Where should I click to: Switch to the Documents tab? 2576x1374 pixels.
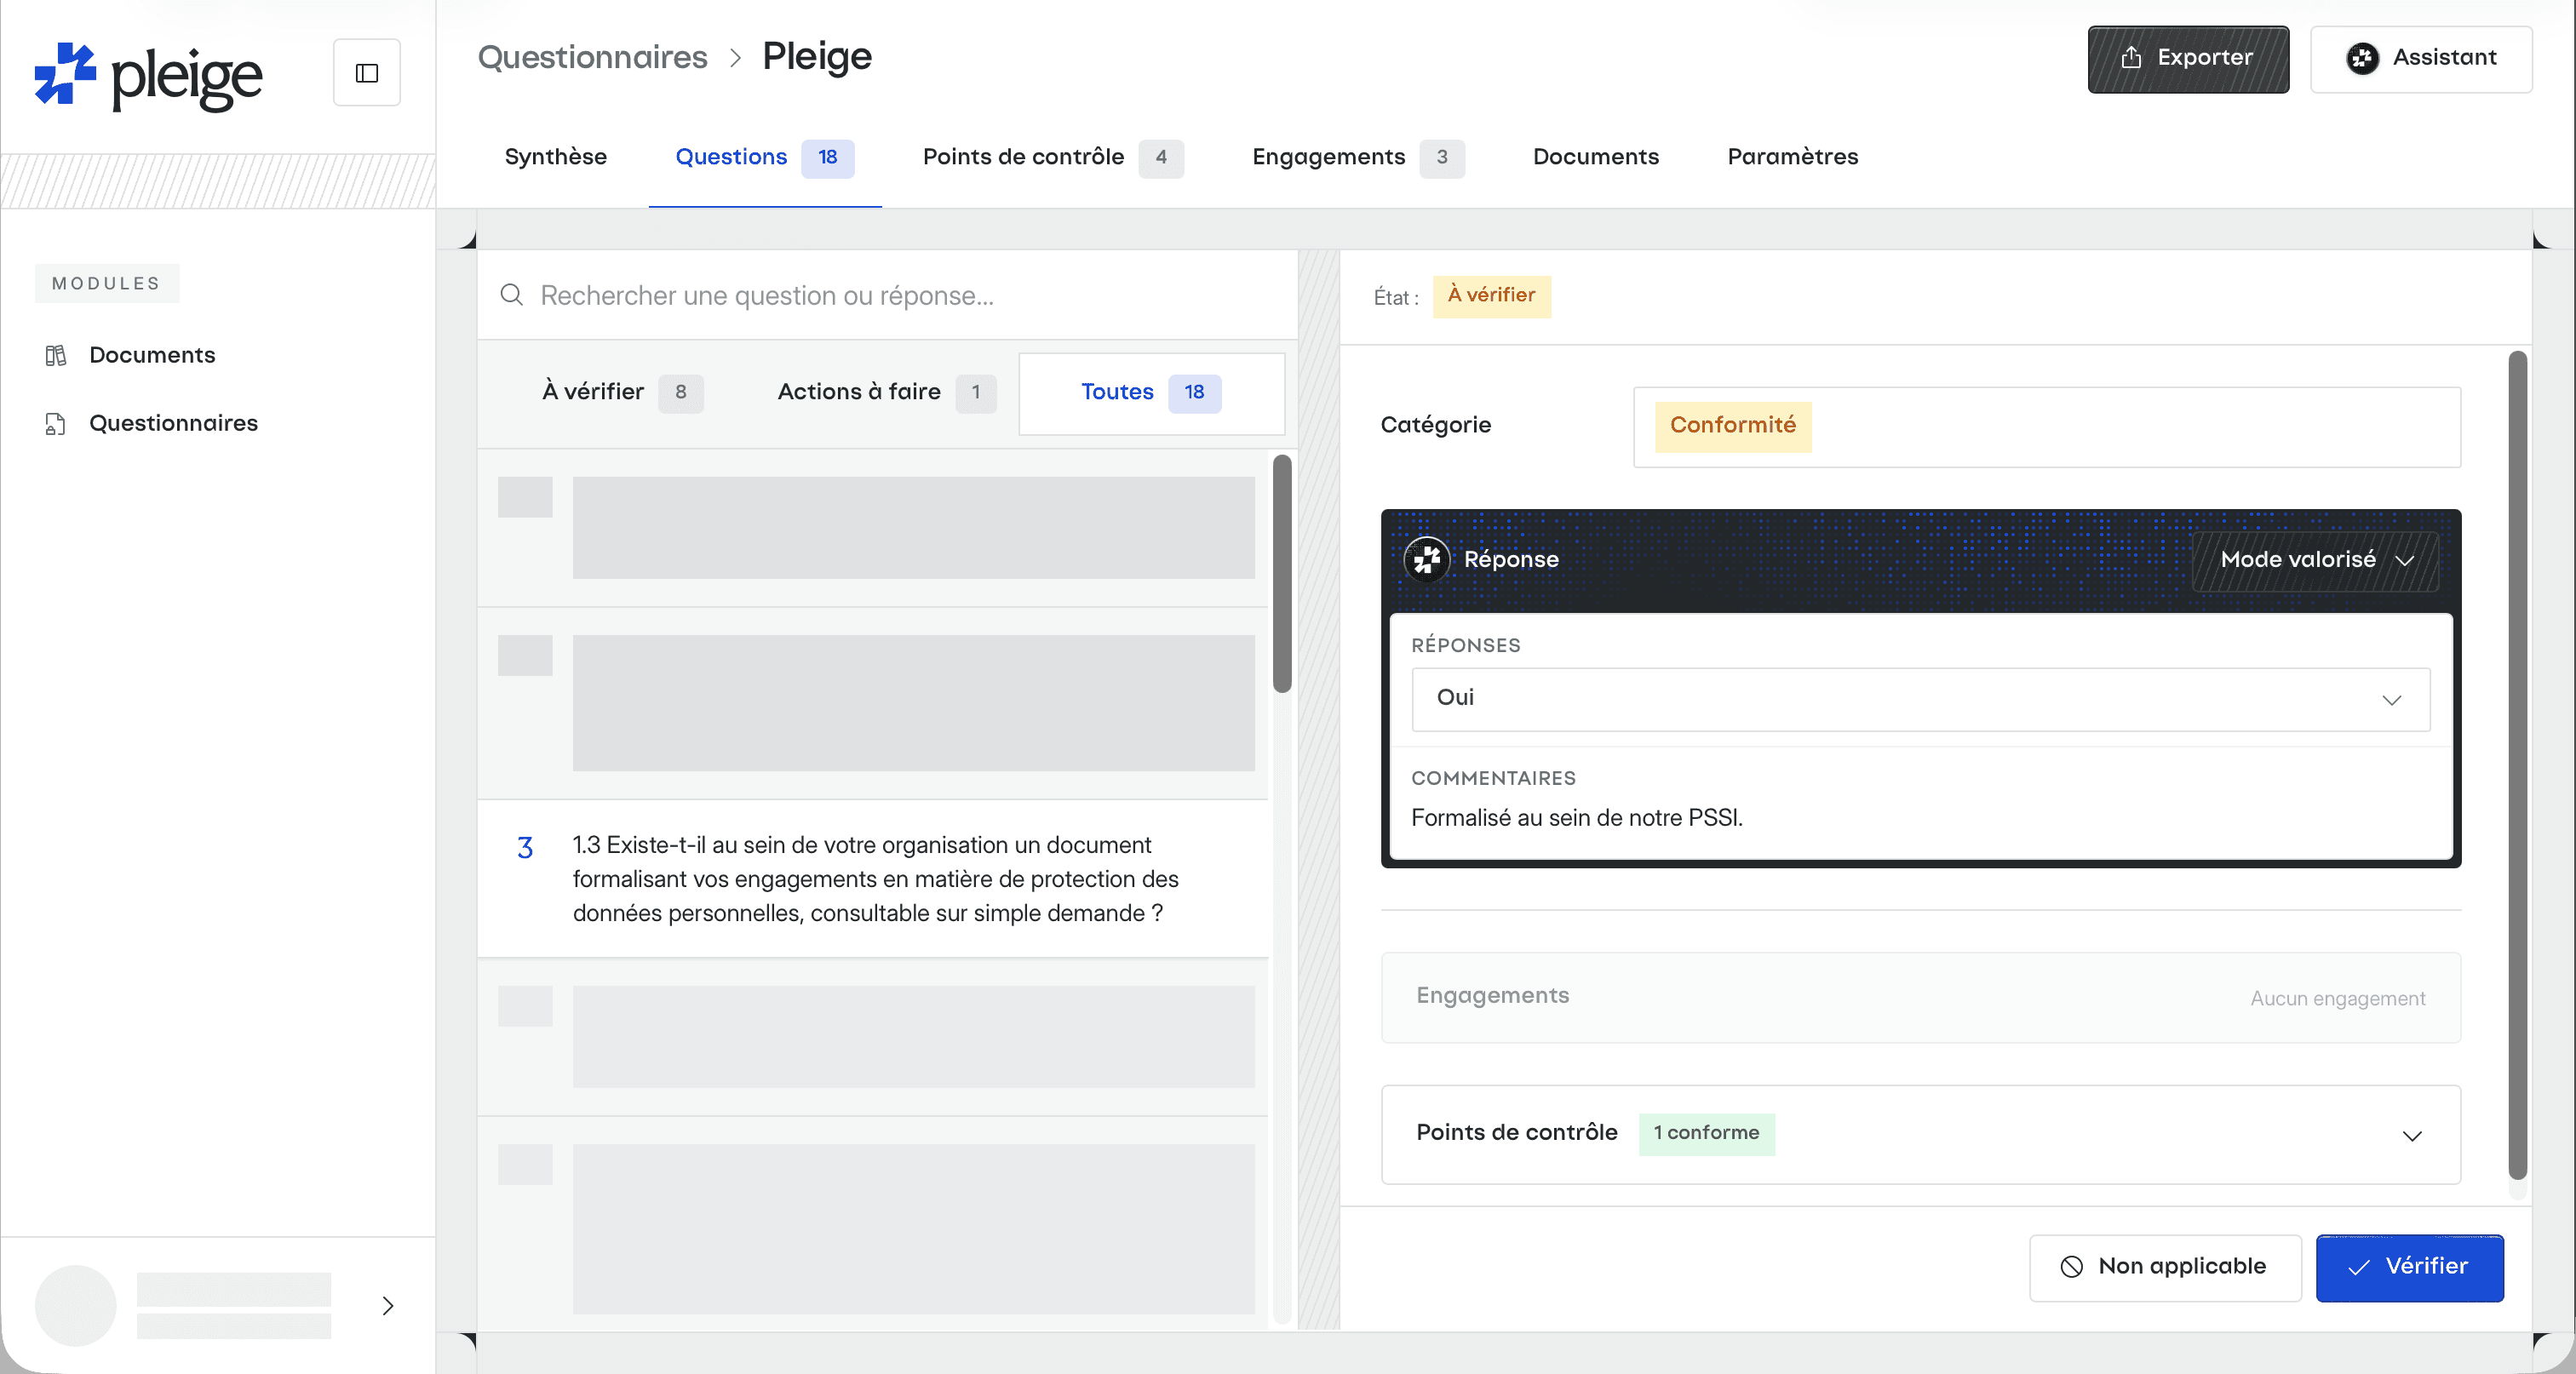coord(1595,157)
